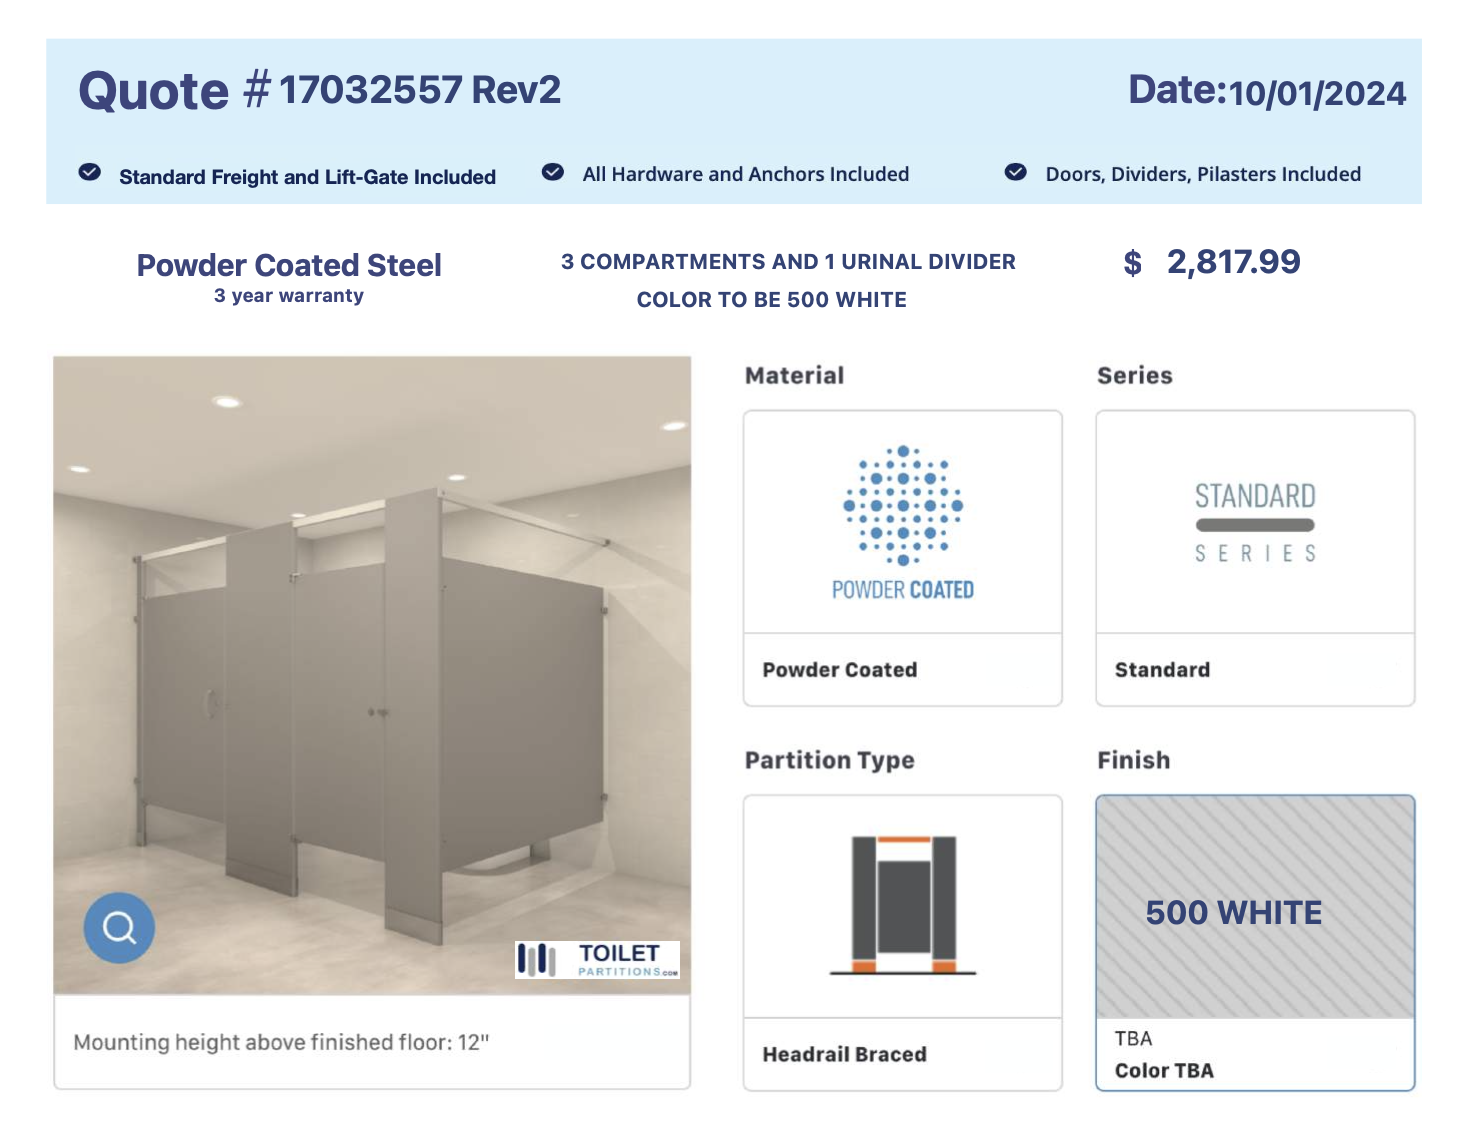Viewport: 1474px width, 1132px height.
Task: Click checkmark icon beside All Hardware
Action: click(x=553, y=172)
